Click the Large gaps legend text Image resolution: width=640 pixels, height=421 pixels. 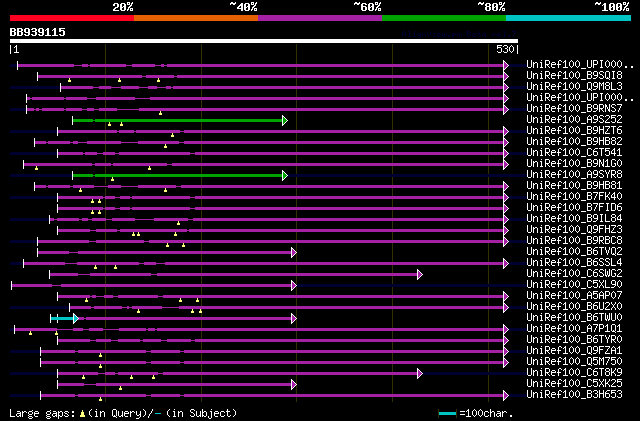123,413
